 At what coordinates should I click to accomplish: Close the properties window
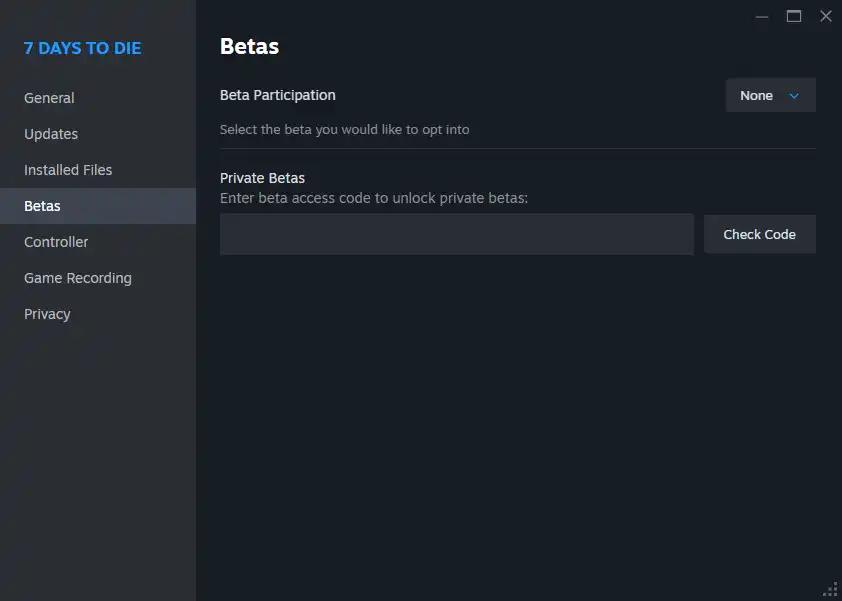coord(826,17)
